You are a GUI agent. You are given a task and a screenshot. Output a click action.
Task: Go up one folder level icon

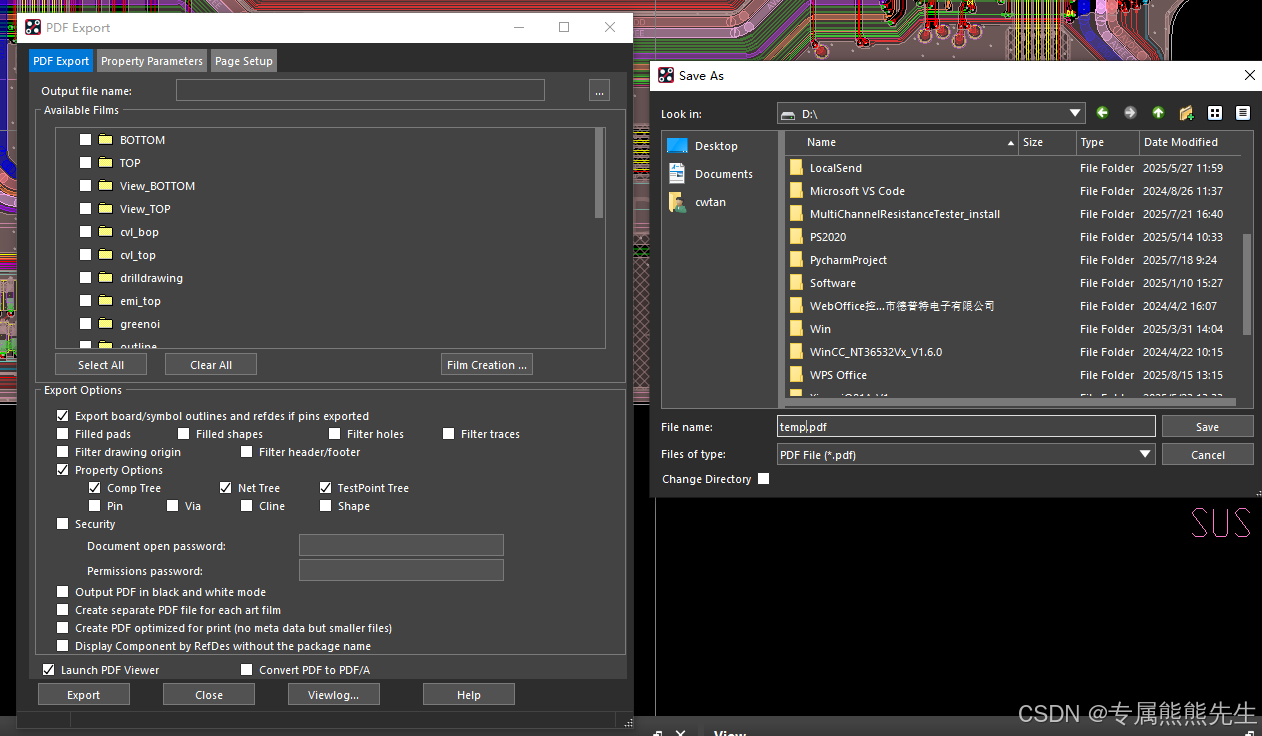point(1158,113)
